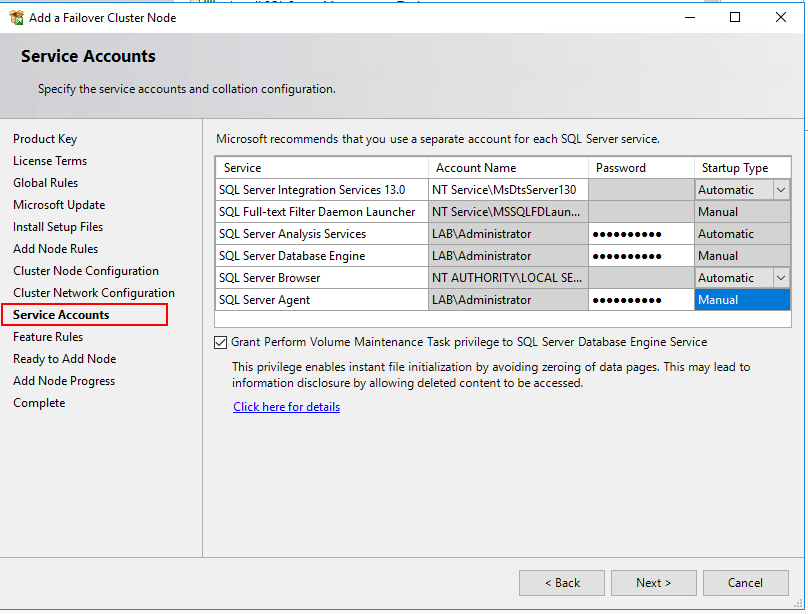Image resolution: width=808 pixels, height=614 pixels.
Task: Close the Add a Failover Cluster Node window
Action: click(x=781, y=18)
